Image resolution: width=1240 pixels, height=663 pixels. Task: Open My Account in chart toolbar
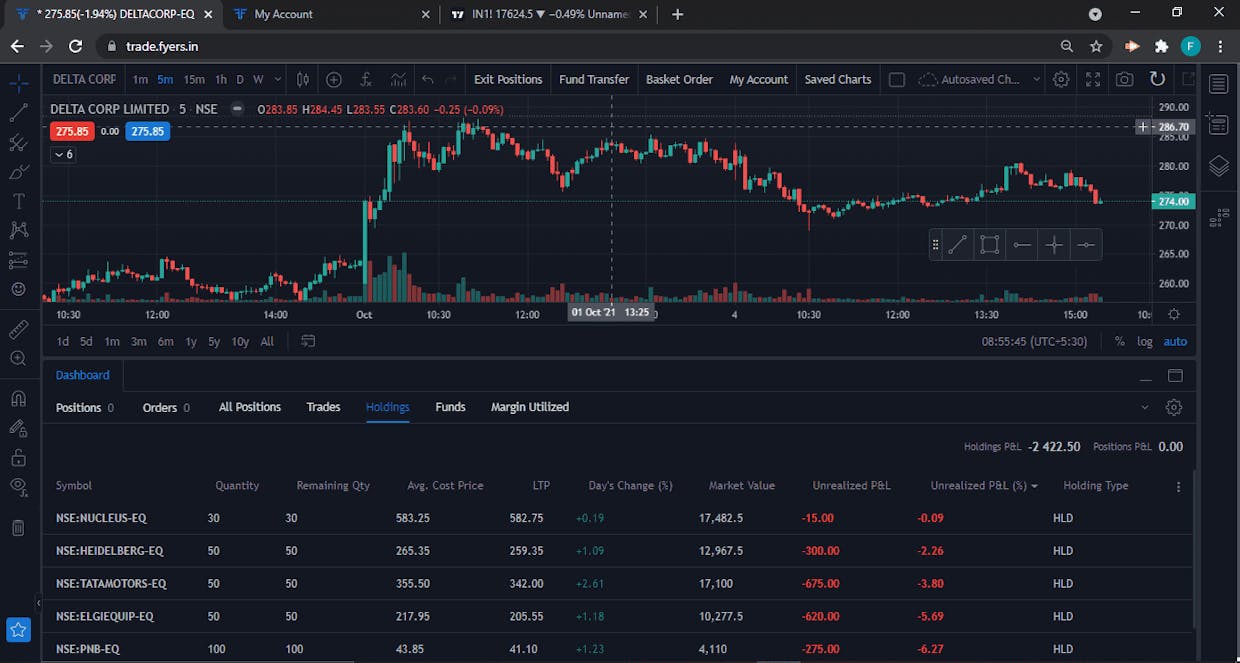[759, 79]
